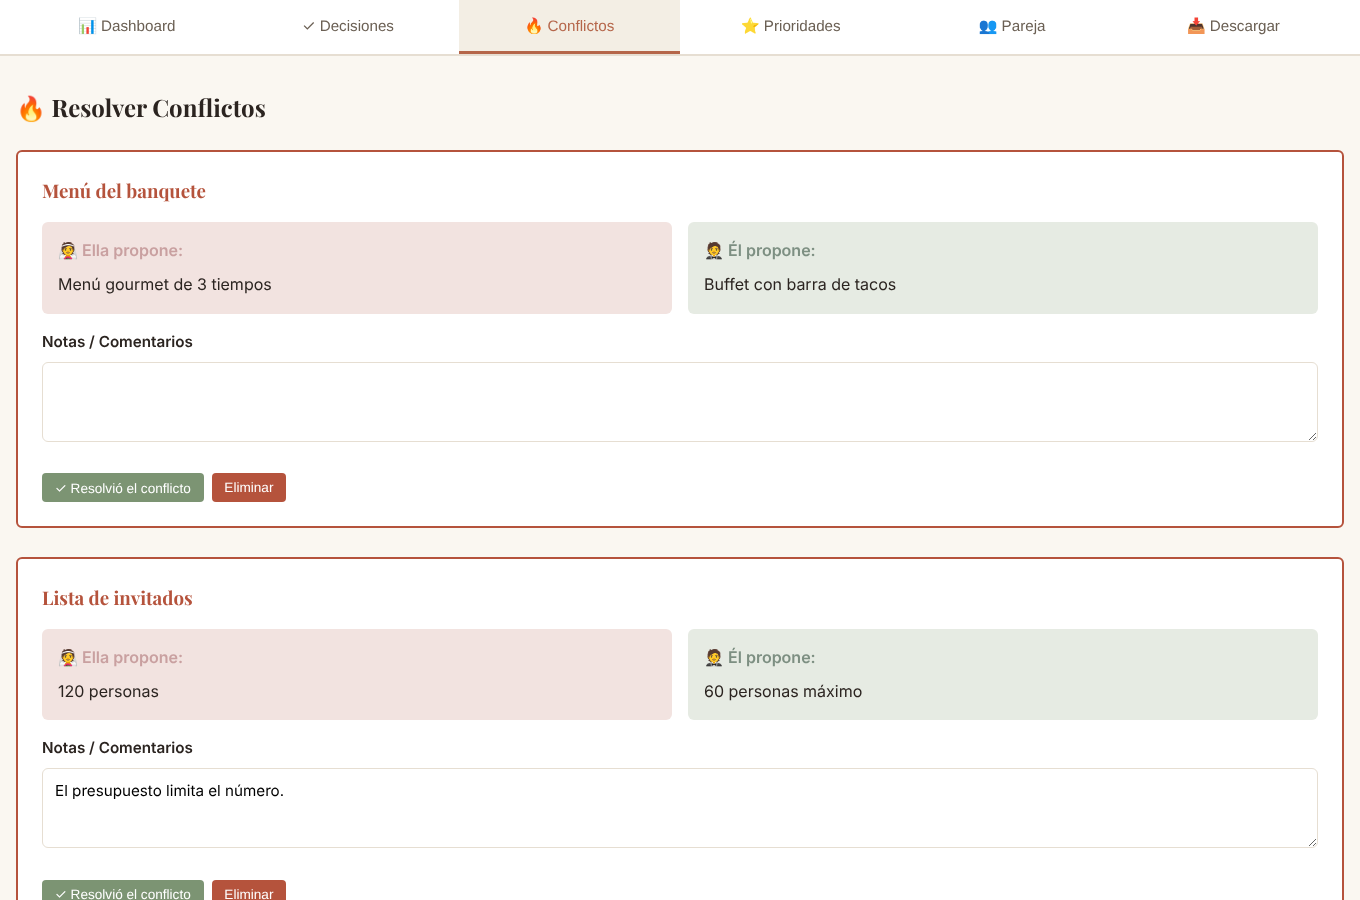The width and height of the screenshot is (1360, 900).
Task: Select the text 'Buffet con barra de tacos'
Action: [800, 285]
